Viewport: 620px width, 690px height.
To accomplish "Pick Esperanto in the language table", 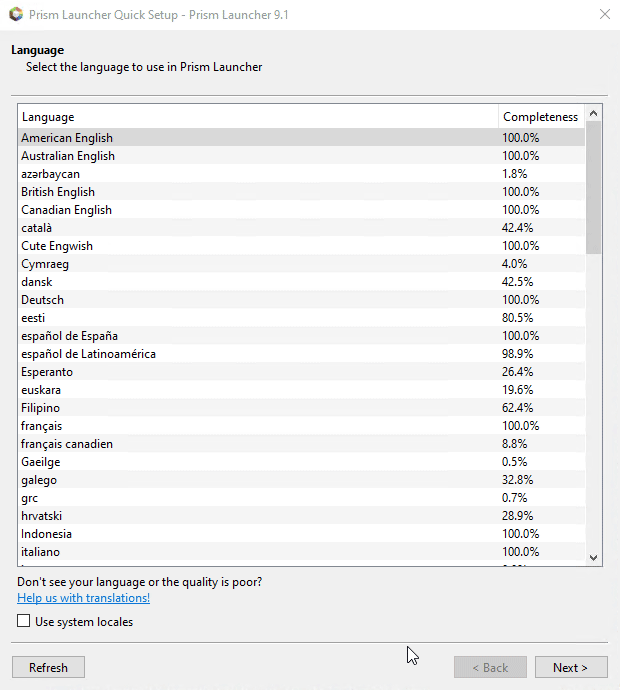I will coord(47,372).
